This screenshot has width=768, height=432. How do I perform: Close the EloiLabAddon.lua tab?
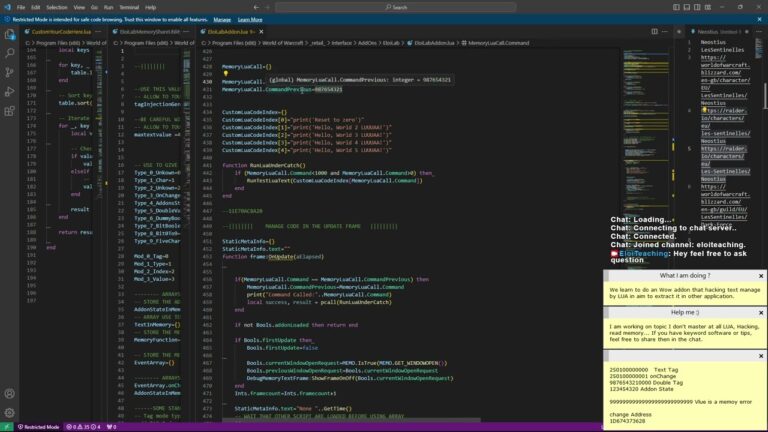(261, 32)
